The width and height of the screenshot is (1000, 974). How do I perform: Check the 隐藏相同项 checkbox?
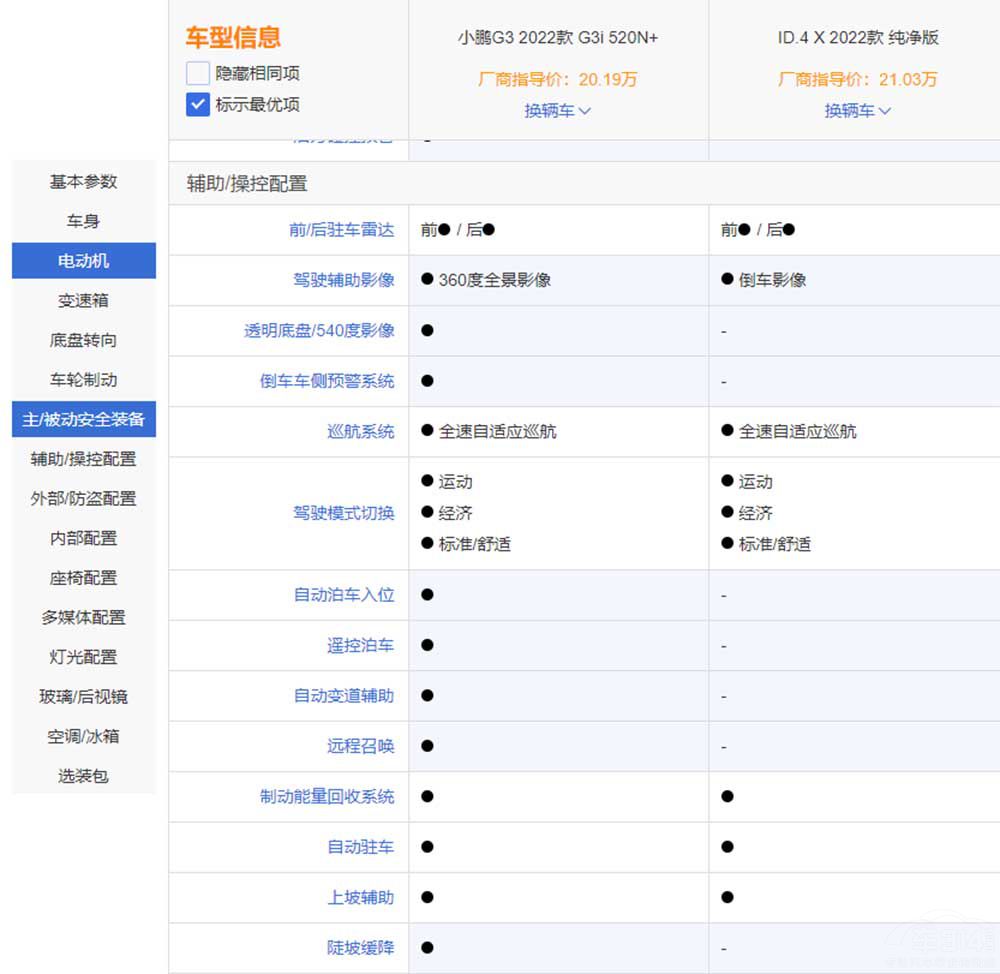coord(198,73)
